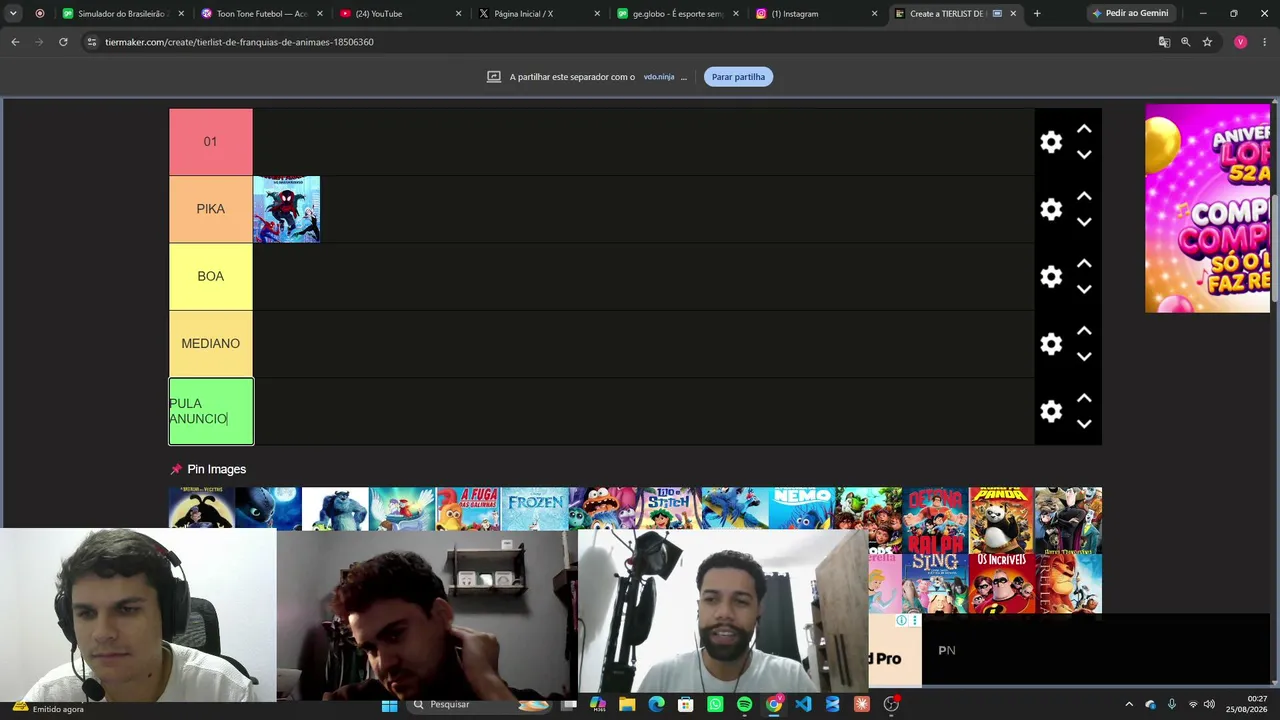Open Spotify from taskbar
The width and height of the screenshot is (1280, 720).
744,705
